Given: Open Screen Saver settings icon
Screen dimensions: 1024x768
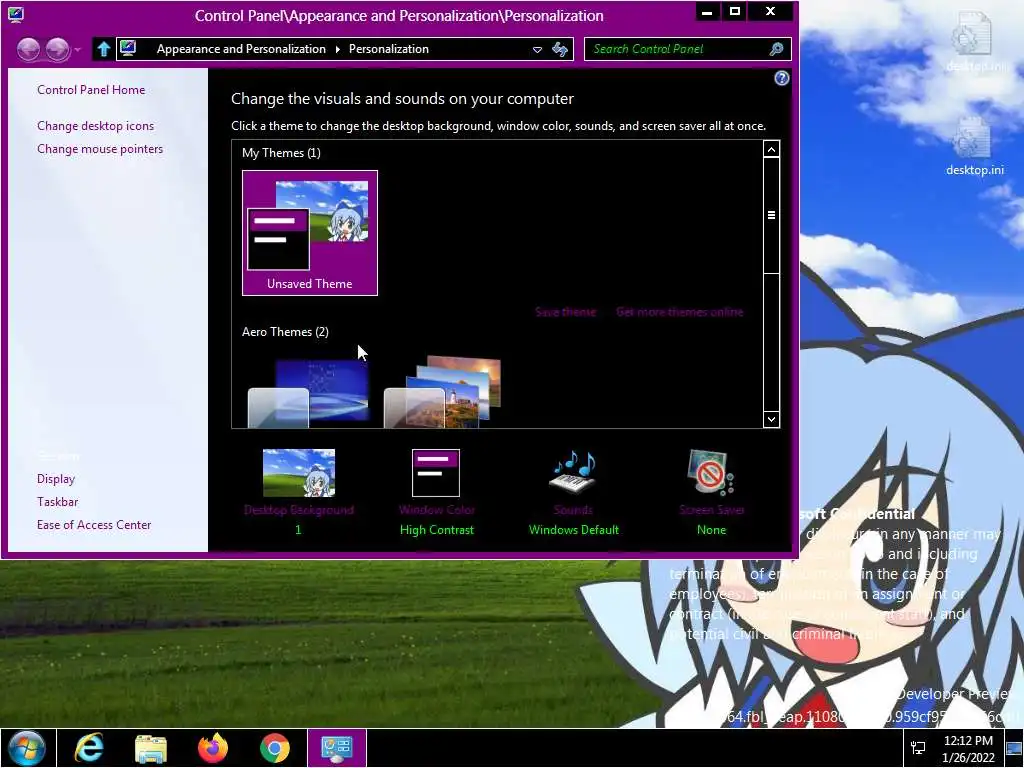Looking at the screenshot, I should pos(711,473).
